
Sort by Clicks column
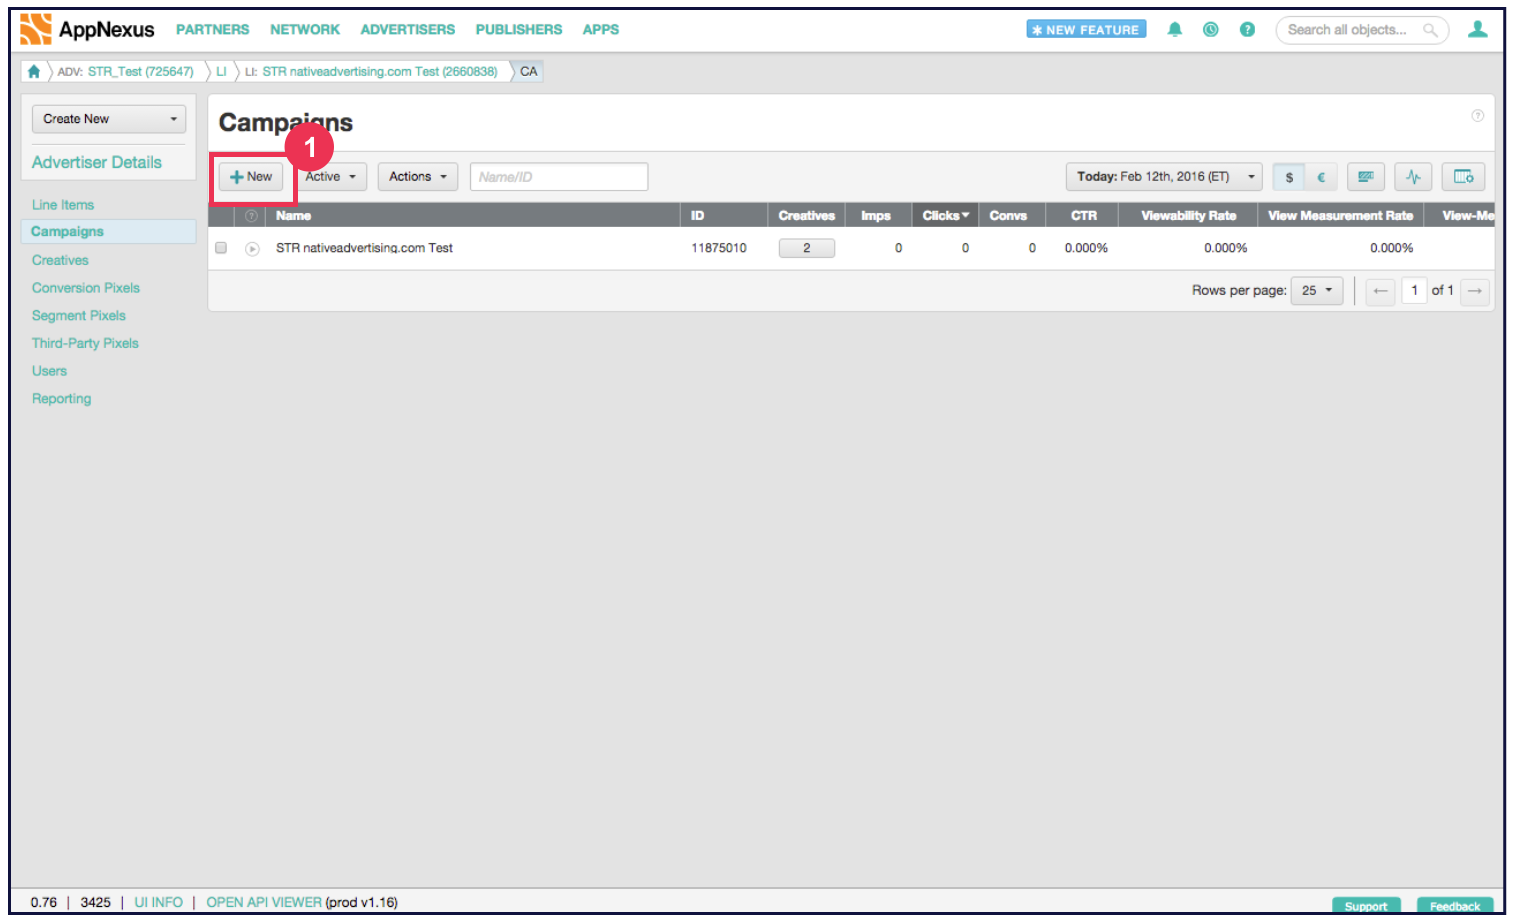pyautogui.click(x=945, y=215)
